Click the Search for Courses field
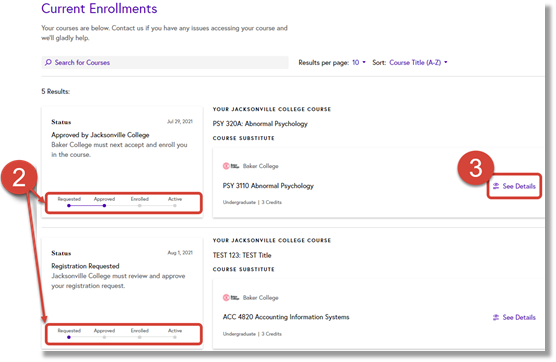This screenshot has width=556, height=362. pos(165,62)
